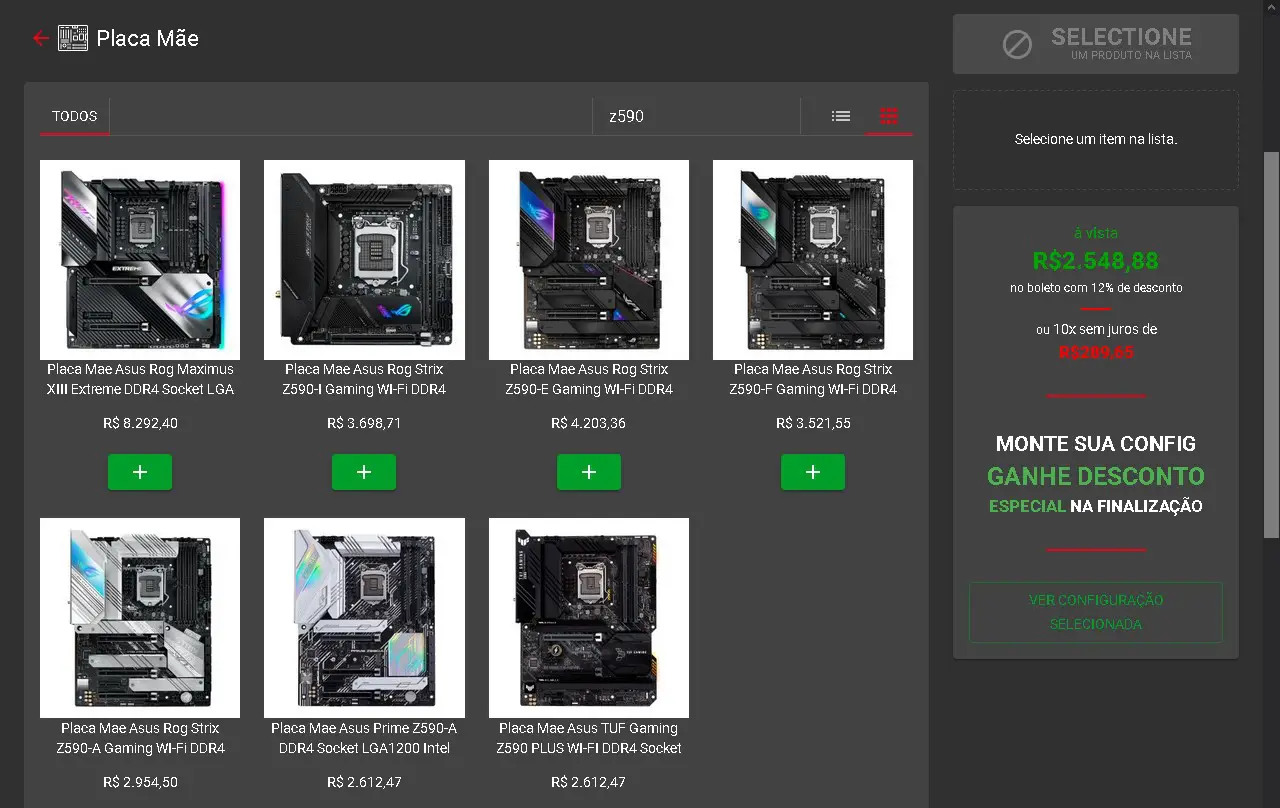This screenshot has height=808, width=1280.
Task: Click title Rog Strix Z590-F Gaming WI-Fi
Action: point(813,379)
